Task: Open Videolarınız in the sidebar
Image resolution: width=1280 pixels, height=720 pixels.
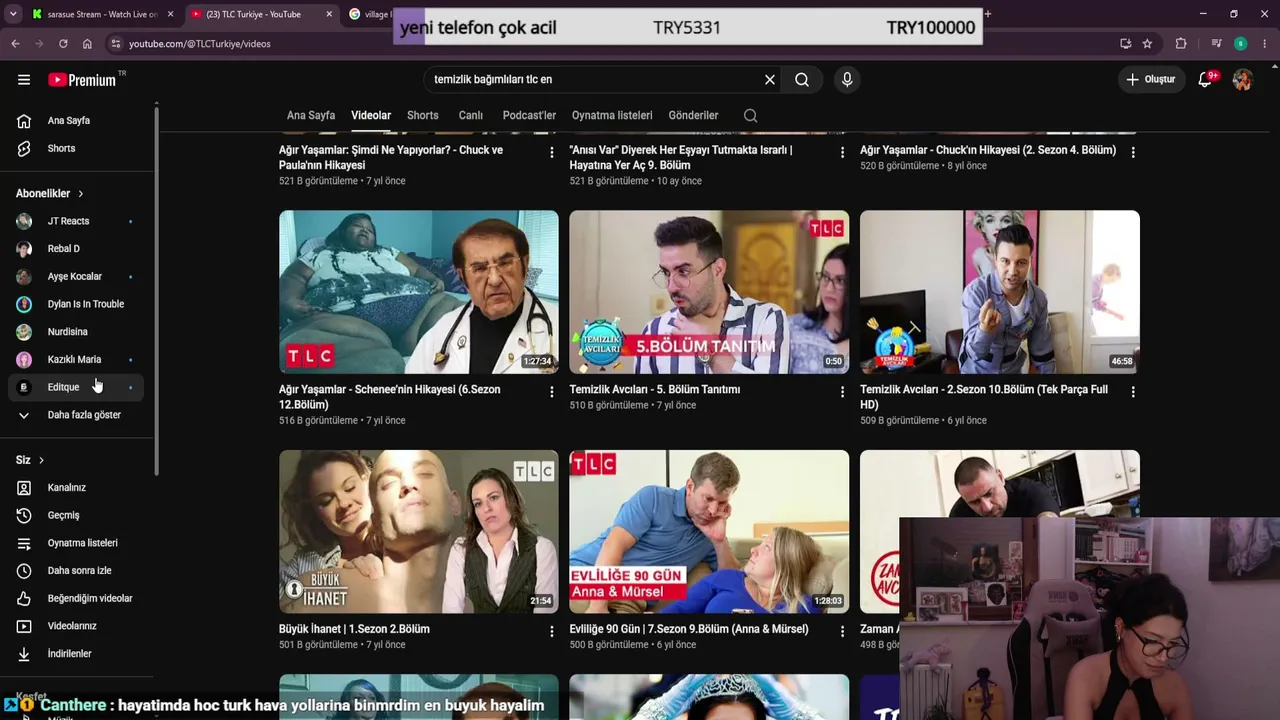Action: coord(78,626)
